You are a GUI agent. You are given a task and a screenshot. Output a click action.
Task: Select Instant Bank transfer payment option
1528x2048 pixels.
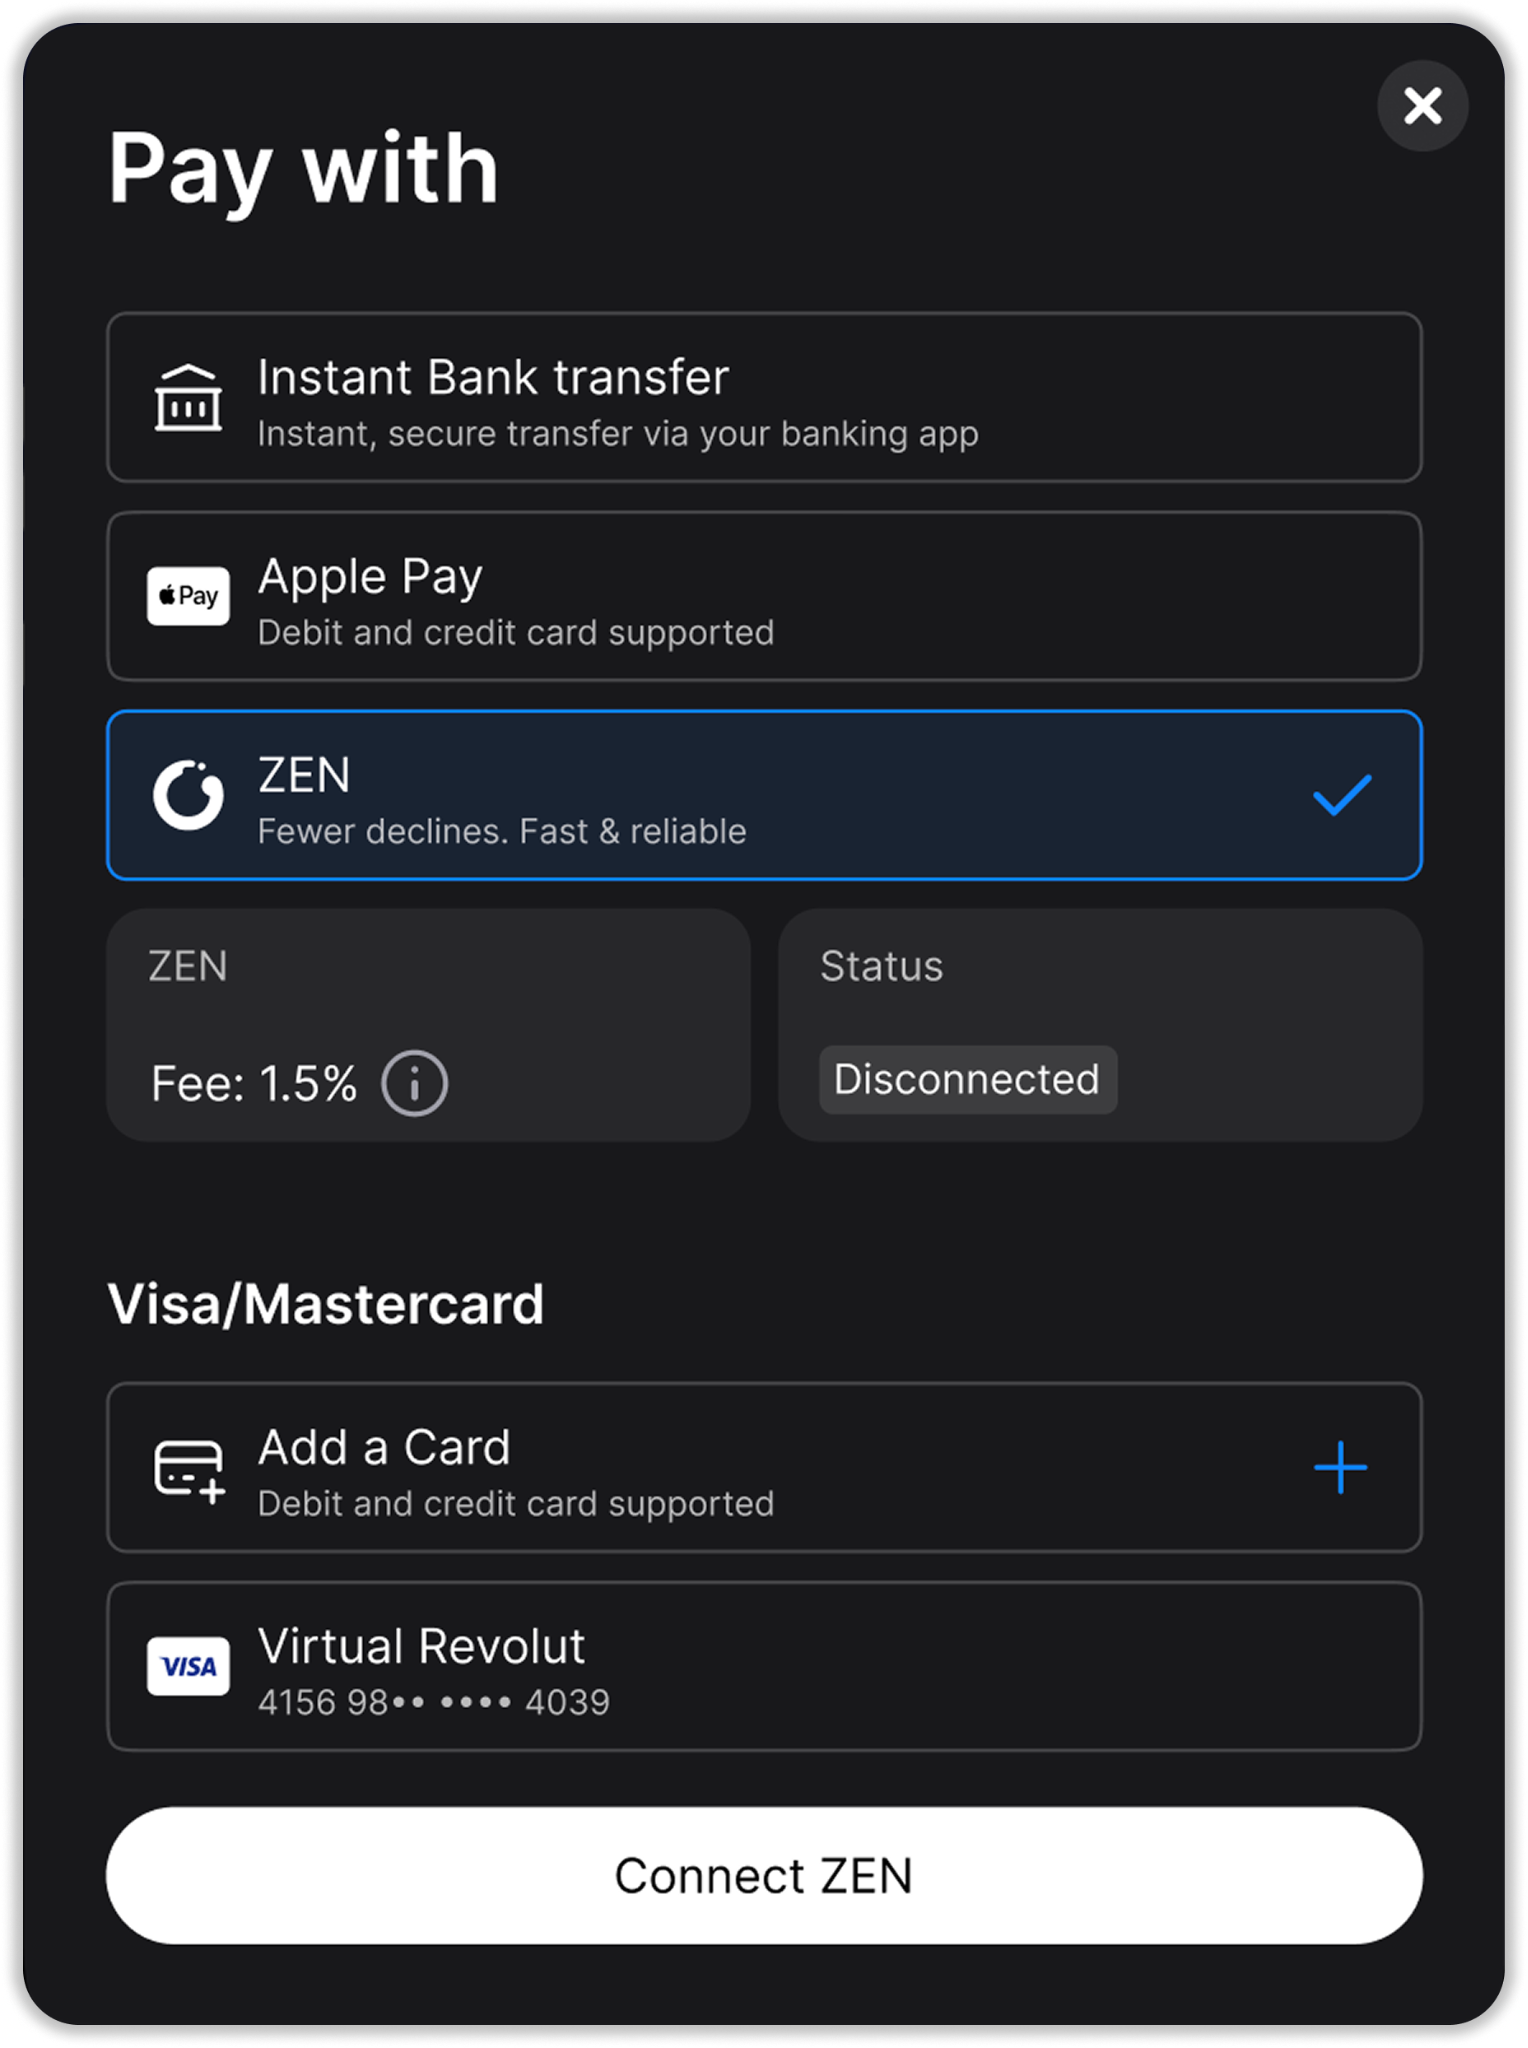[764, 398]
